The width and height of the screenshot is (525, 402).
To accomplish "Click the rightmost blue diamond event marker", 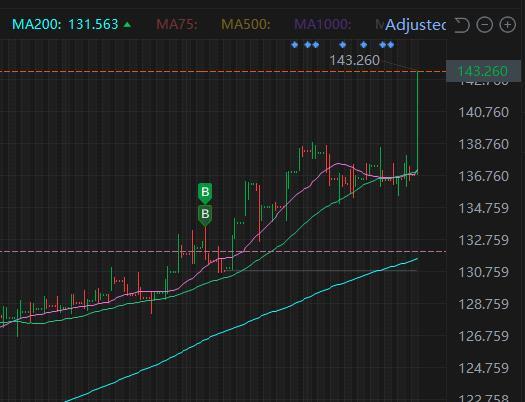I will [390, 45].
